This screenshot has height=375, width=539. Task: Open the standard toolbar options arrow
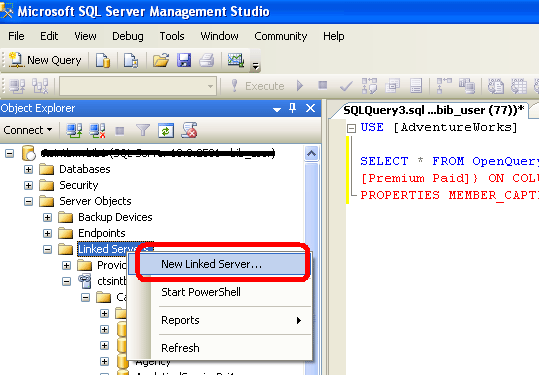tap(255, 65)
